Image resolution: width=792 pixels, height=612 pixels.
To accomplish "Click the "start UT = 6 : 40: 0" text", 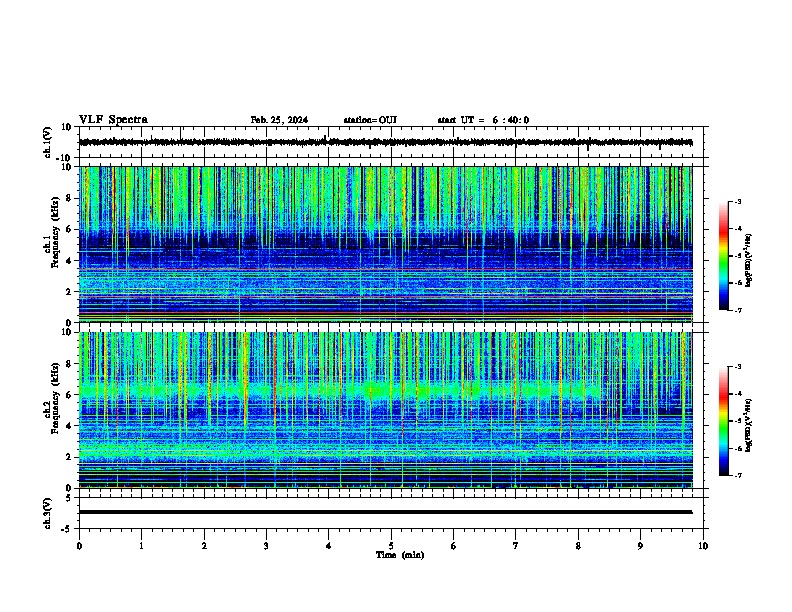I will [x=483, y=120].
